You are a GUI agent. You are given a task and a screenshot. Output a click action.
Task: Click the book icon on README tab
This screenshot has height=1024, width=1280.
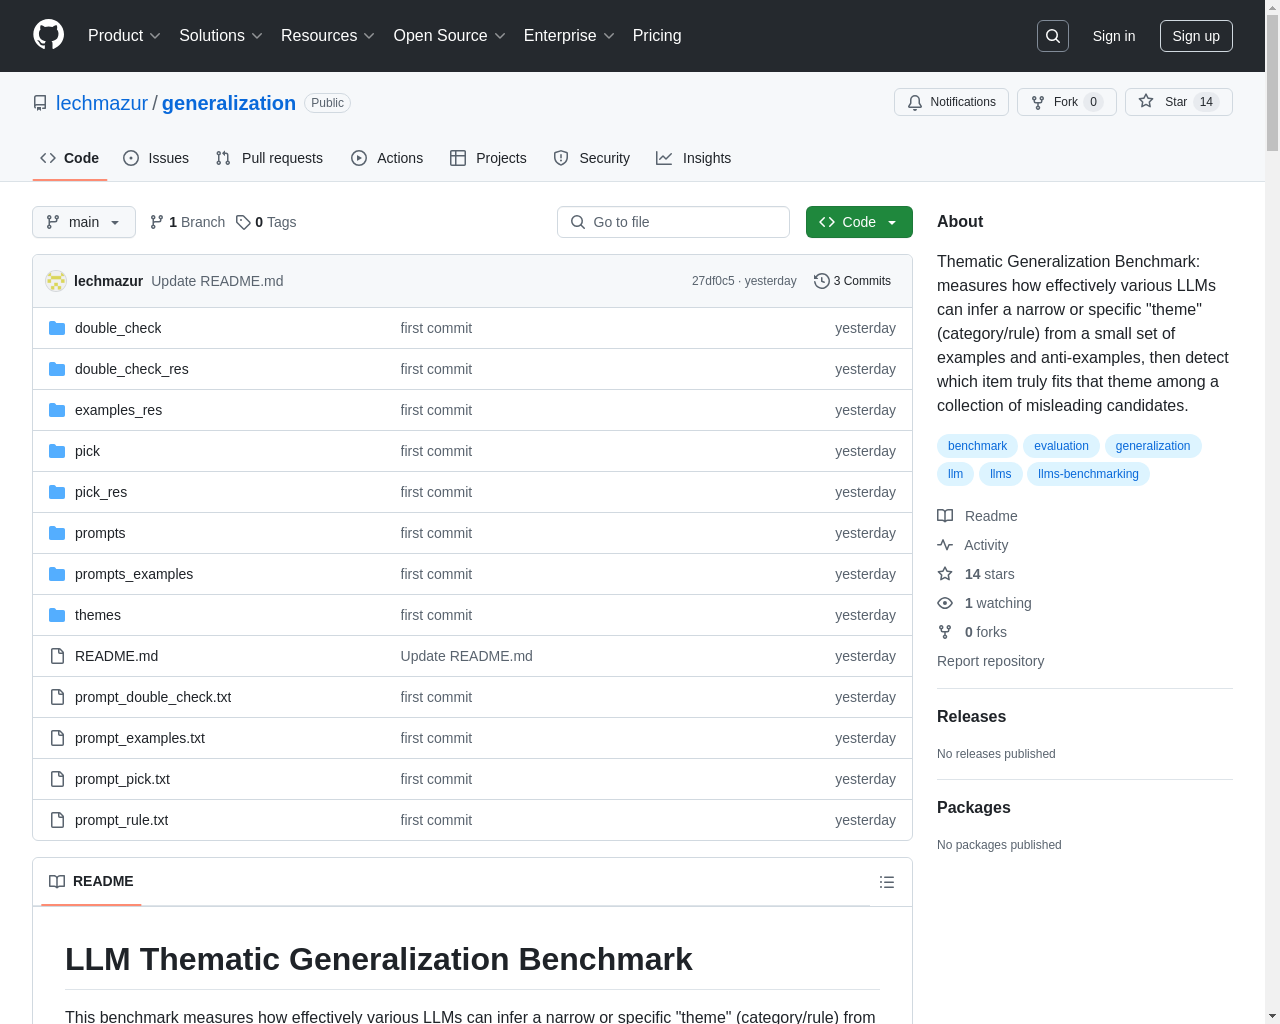click(57, 881)
